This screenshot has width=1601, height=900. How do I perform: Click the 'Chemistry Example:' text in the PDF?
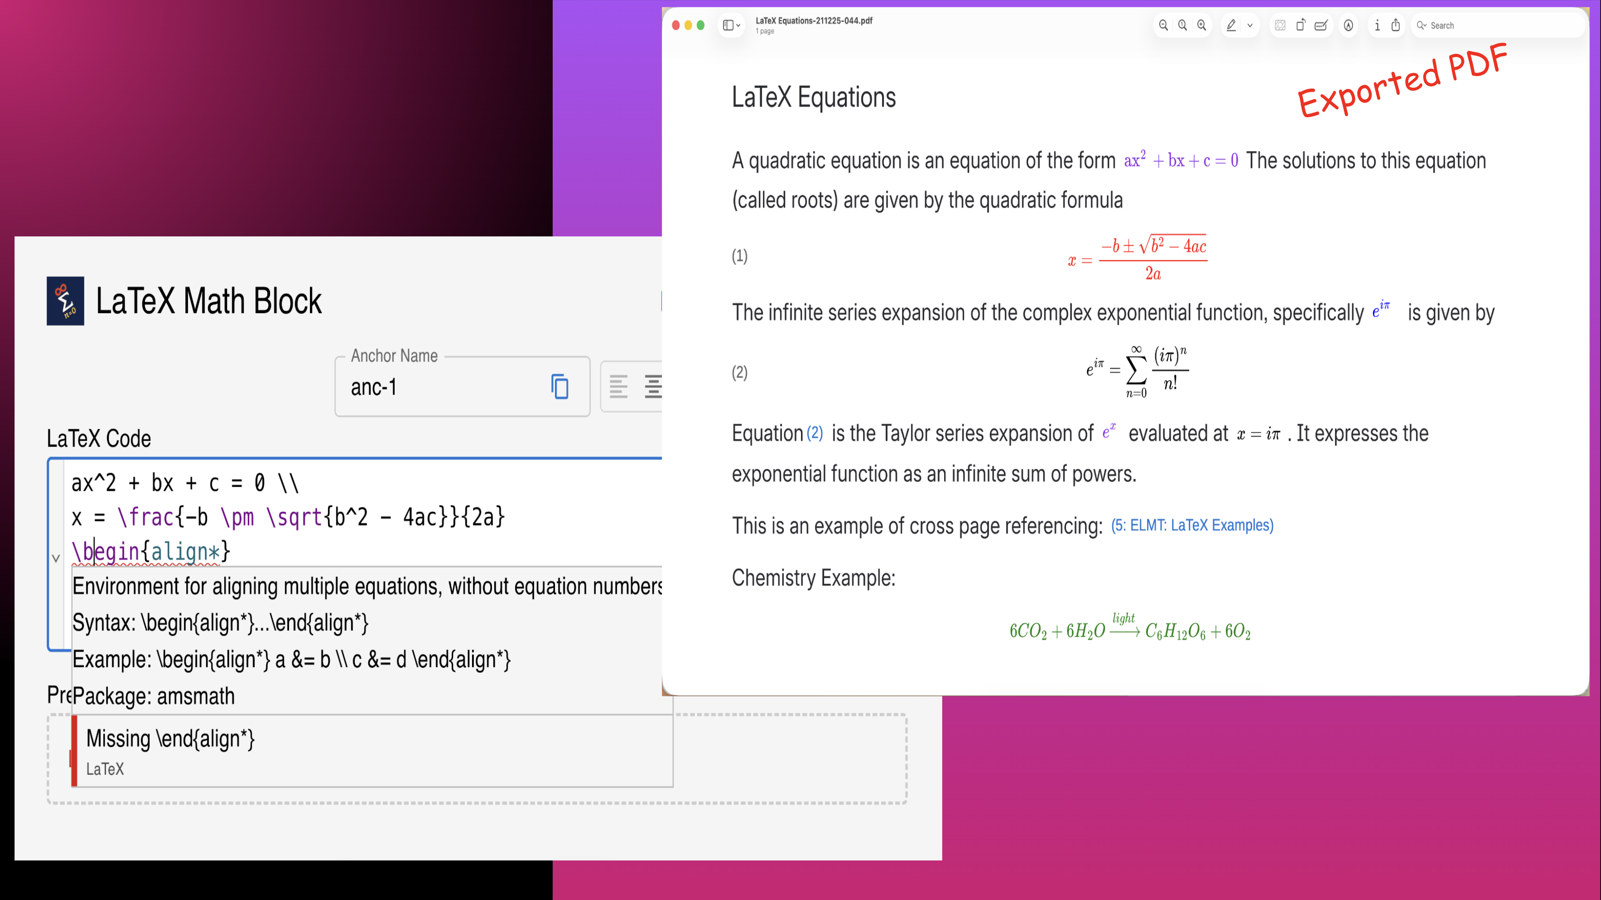tap(813, 578)
